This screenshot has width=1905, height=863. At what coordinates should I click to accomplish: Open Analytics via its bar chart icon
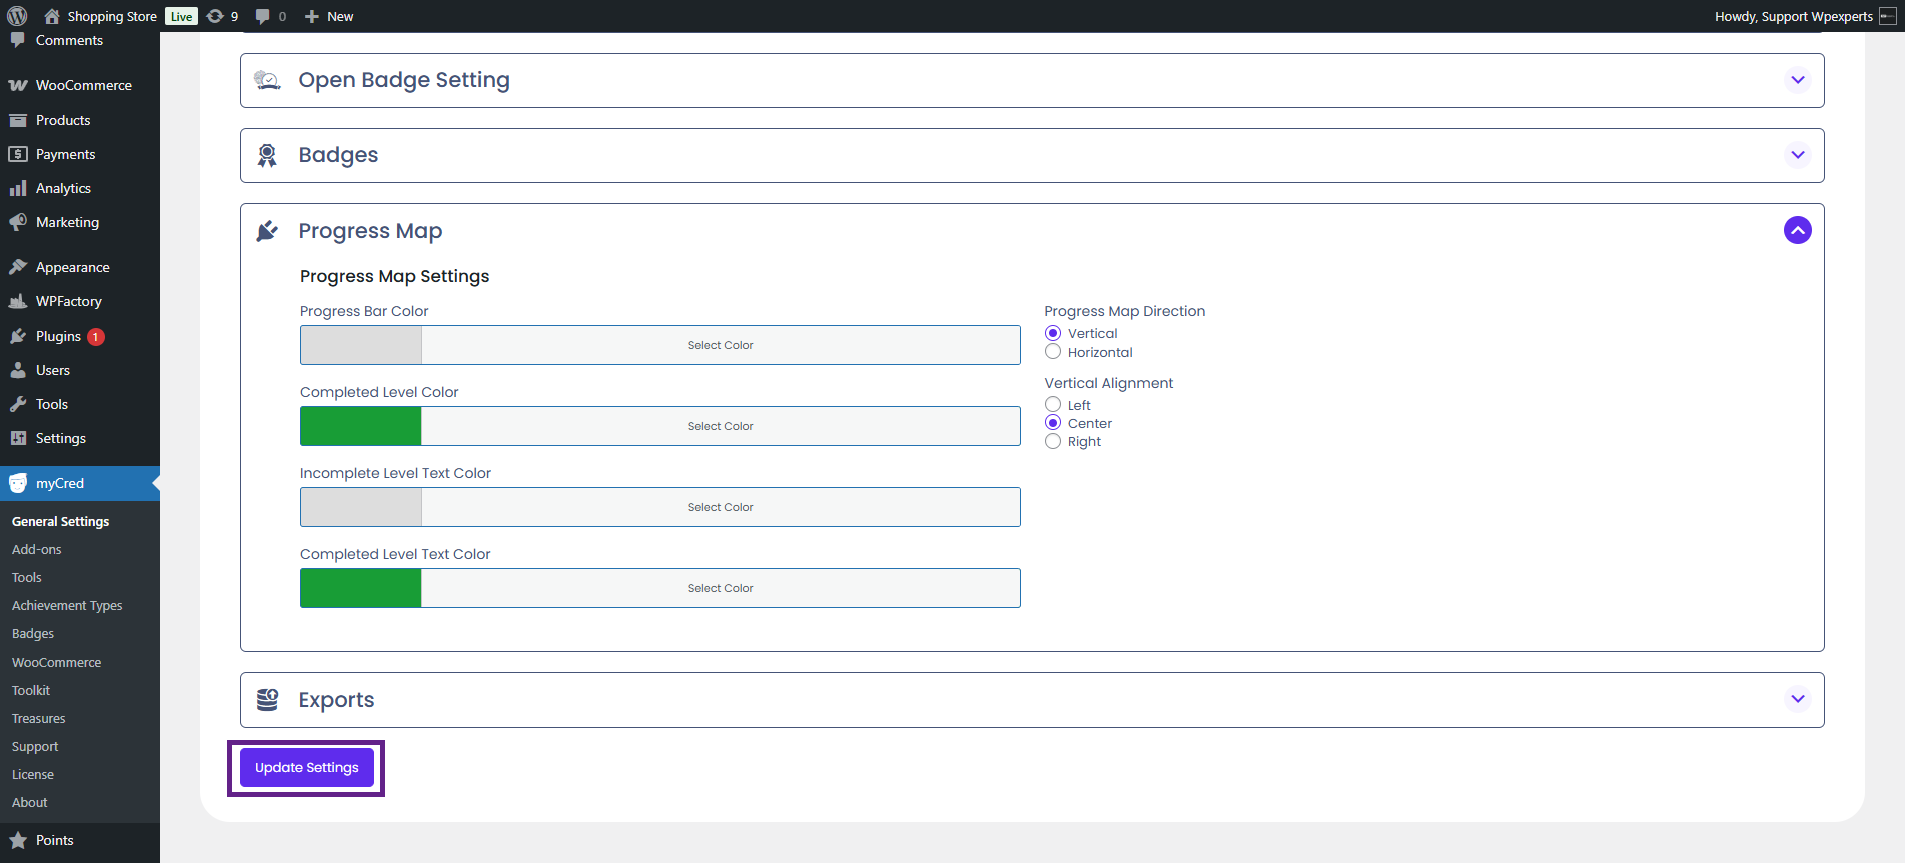tap(18, 188)
